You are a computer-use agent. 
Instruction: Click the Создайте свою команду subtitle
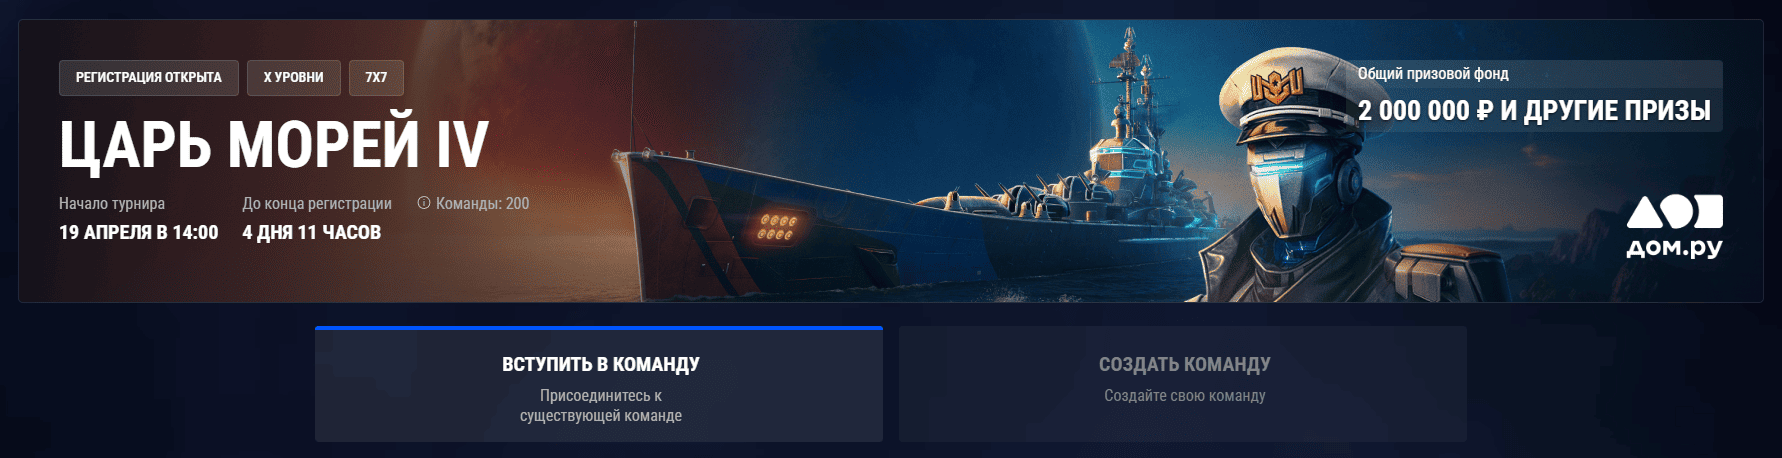tap(1185, 396)
